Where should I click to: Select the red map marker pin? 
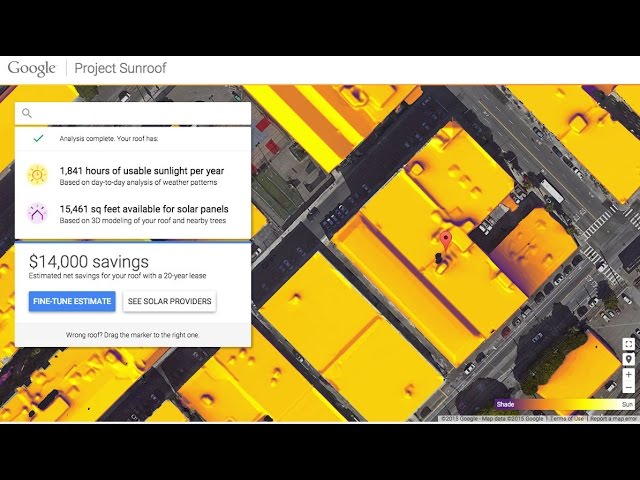click(x=446, y=242)
